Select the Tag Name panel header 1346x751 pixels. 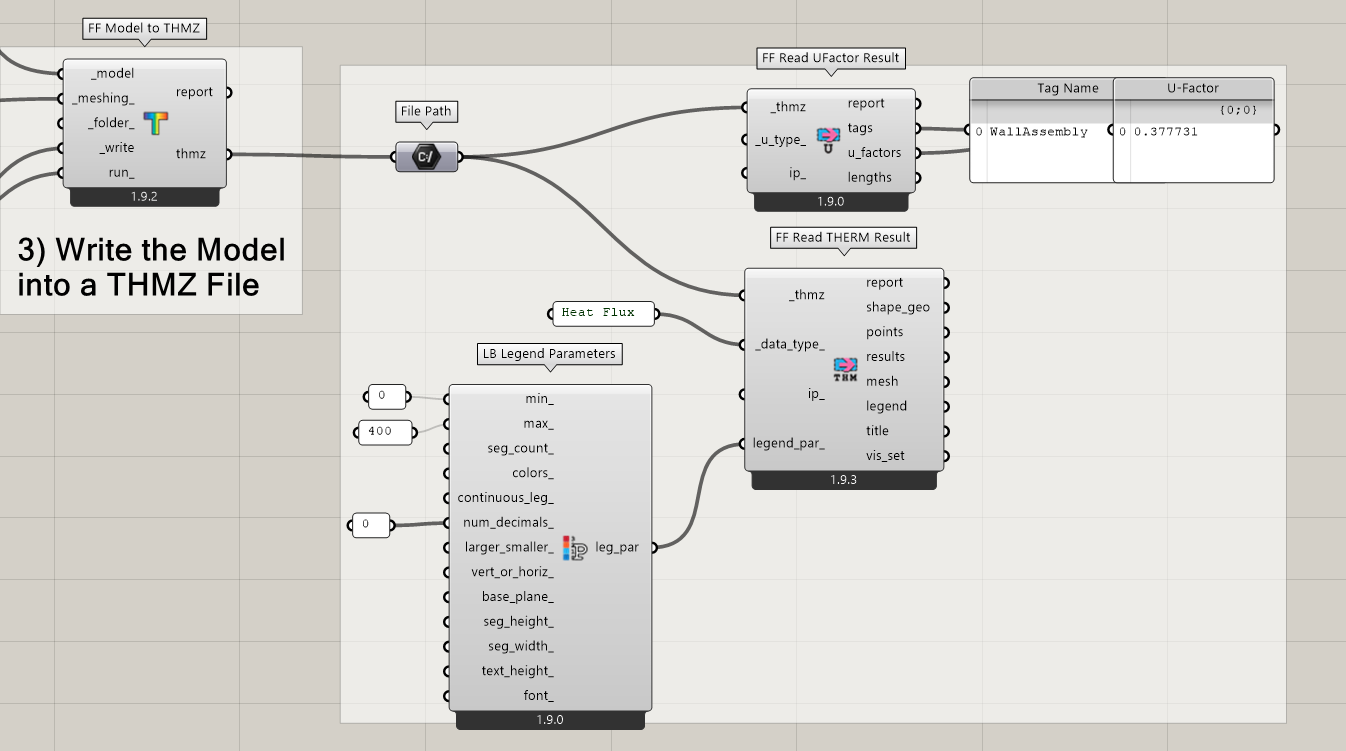[1042, 88]
